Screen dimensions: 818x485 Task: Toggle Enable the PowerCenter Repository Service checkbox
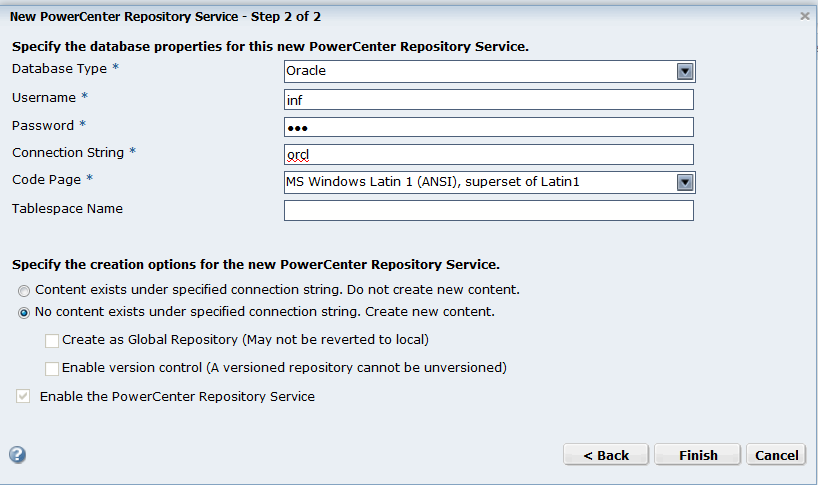coord(23,397)
